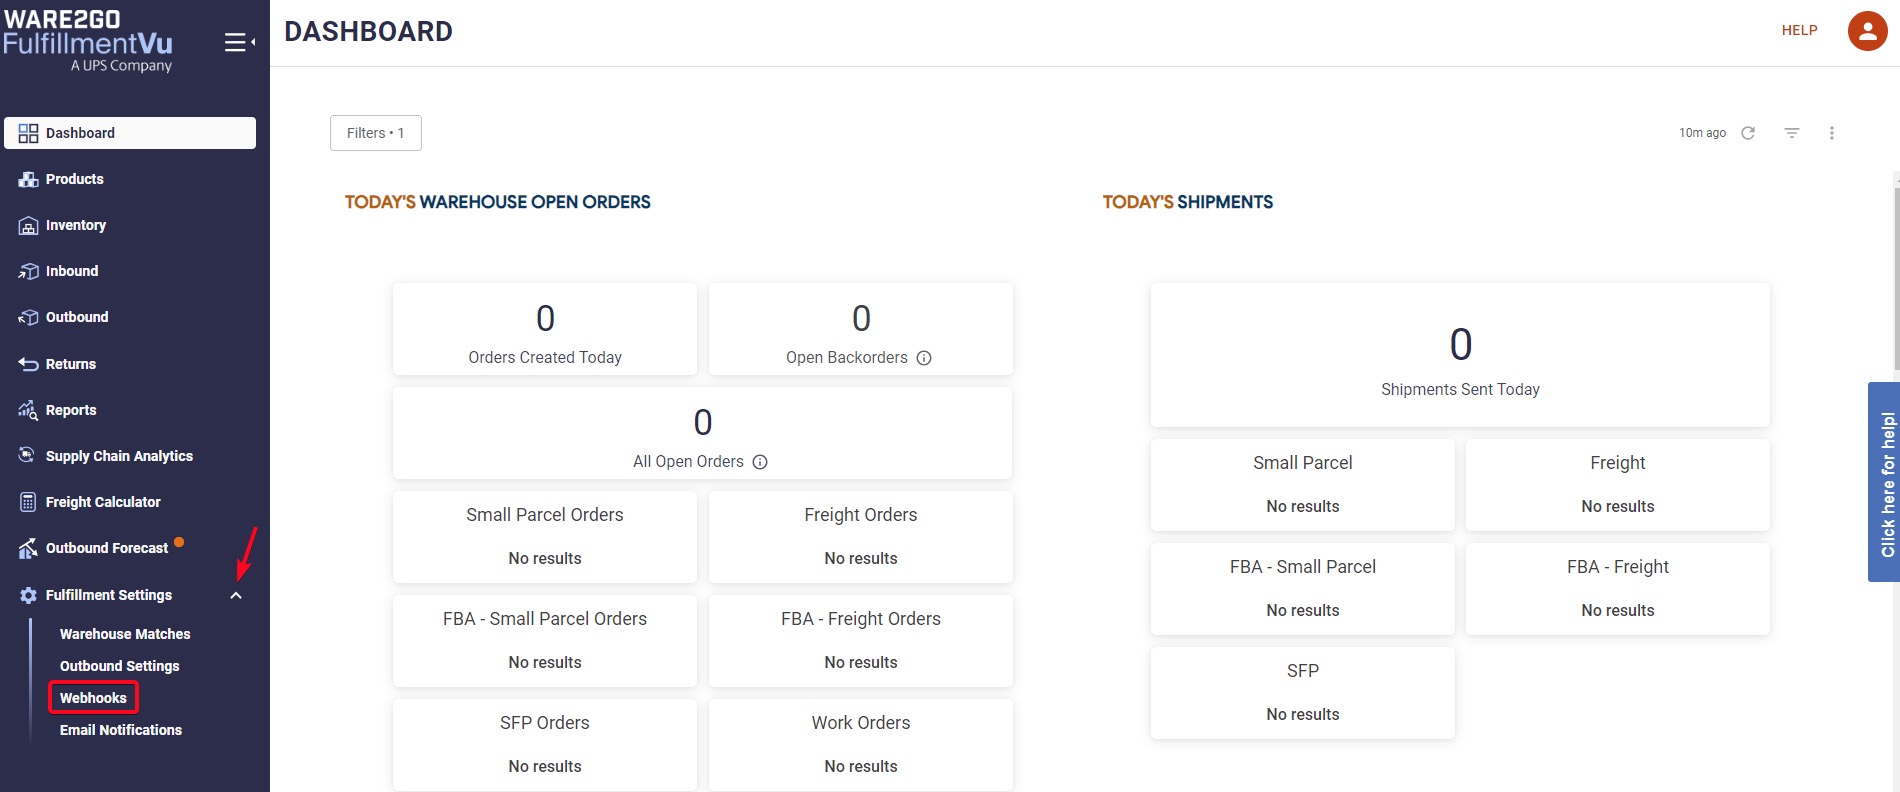Click the All Open Orders info icon

click(x=760, y=462)
